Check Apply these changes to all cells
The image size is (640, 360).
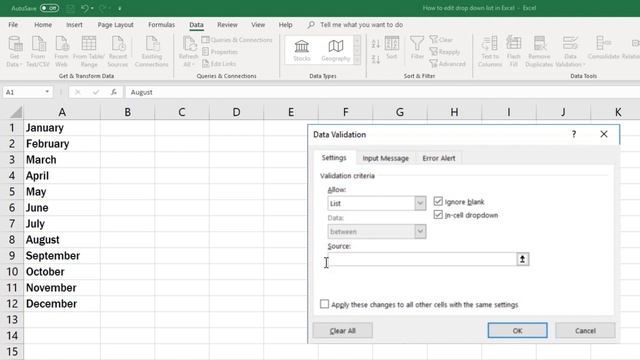tap(324, 304)
